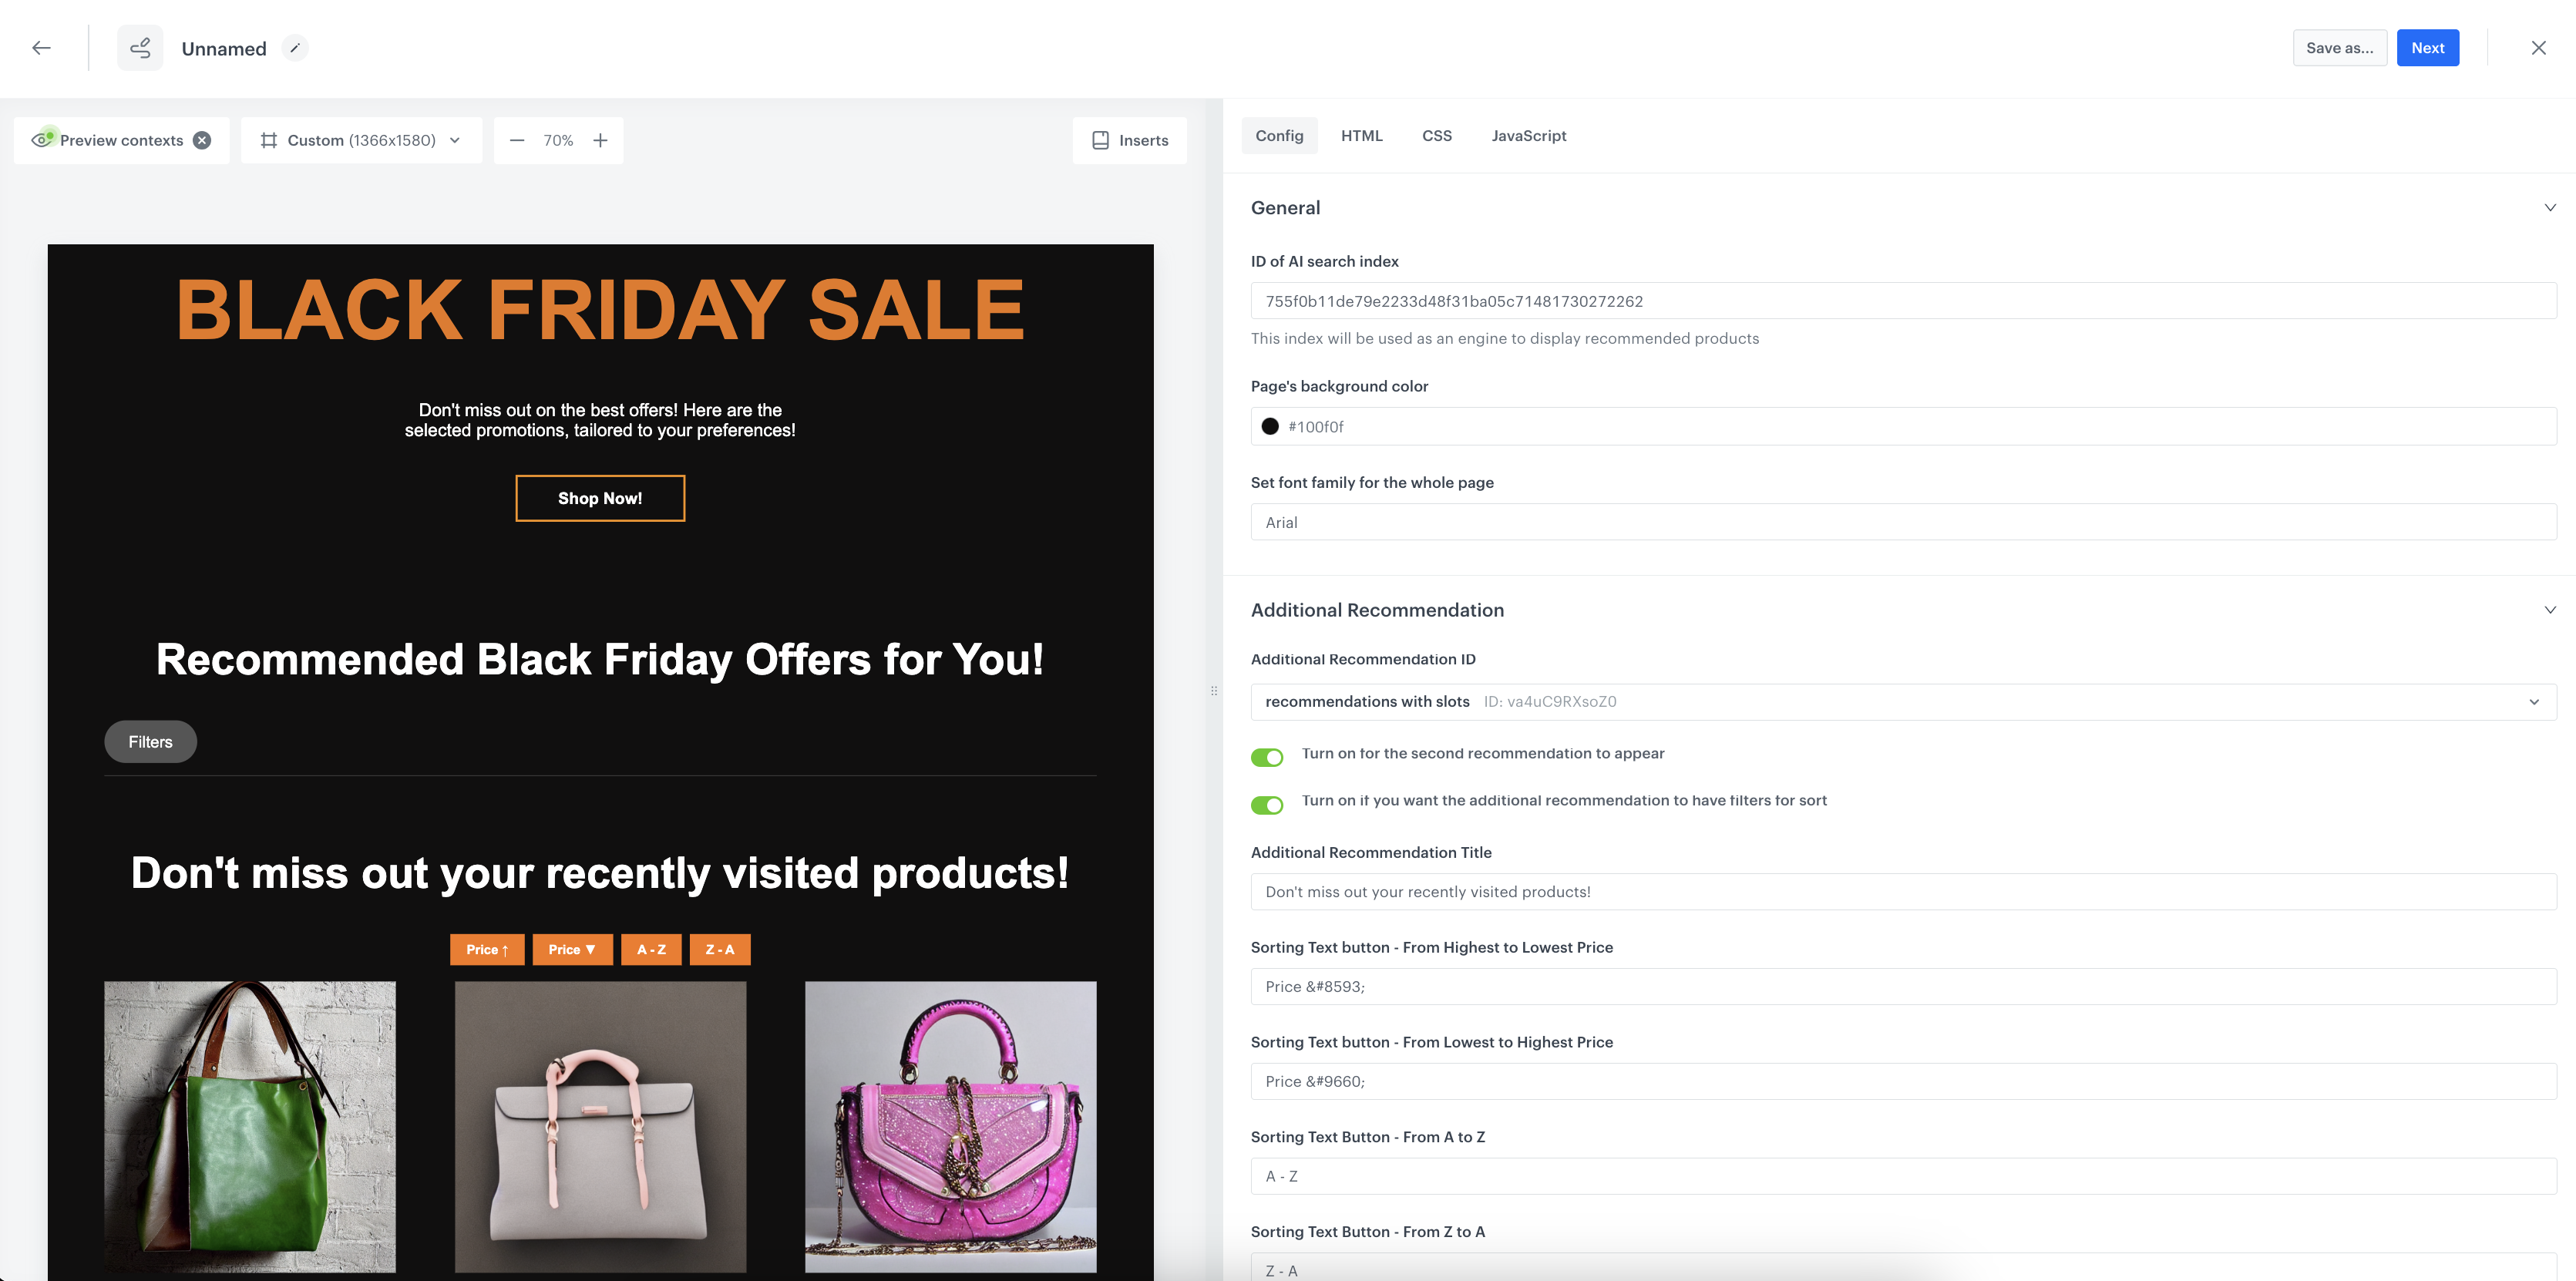Click the Next button
The image size is (2576, 1281).
pyautogui.click(x=2428, y=48)
